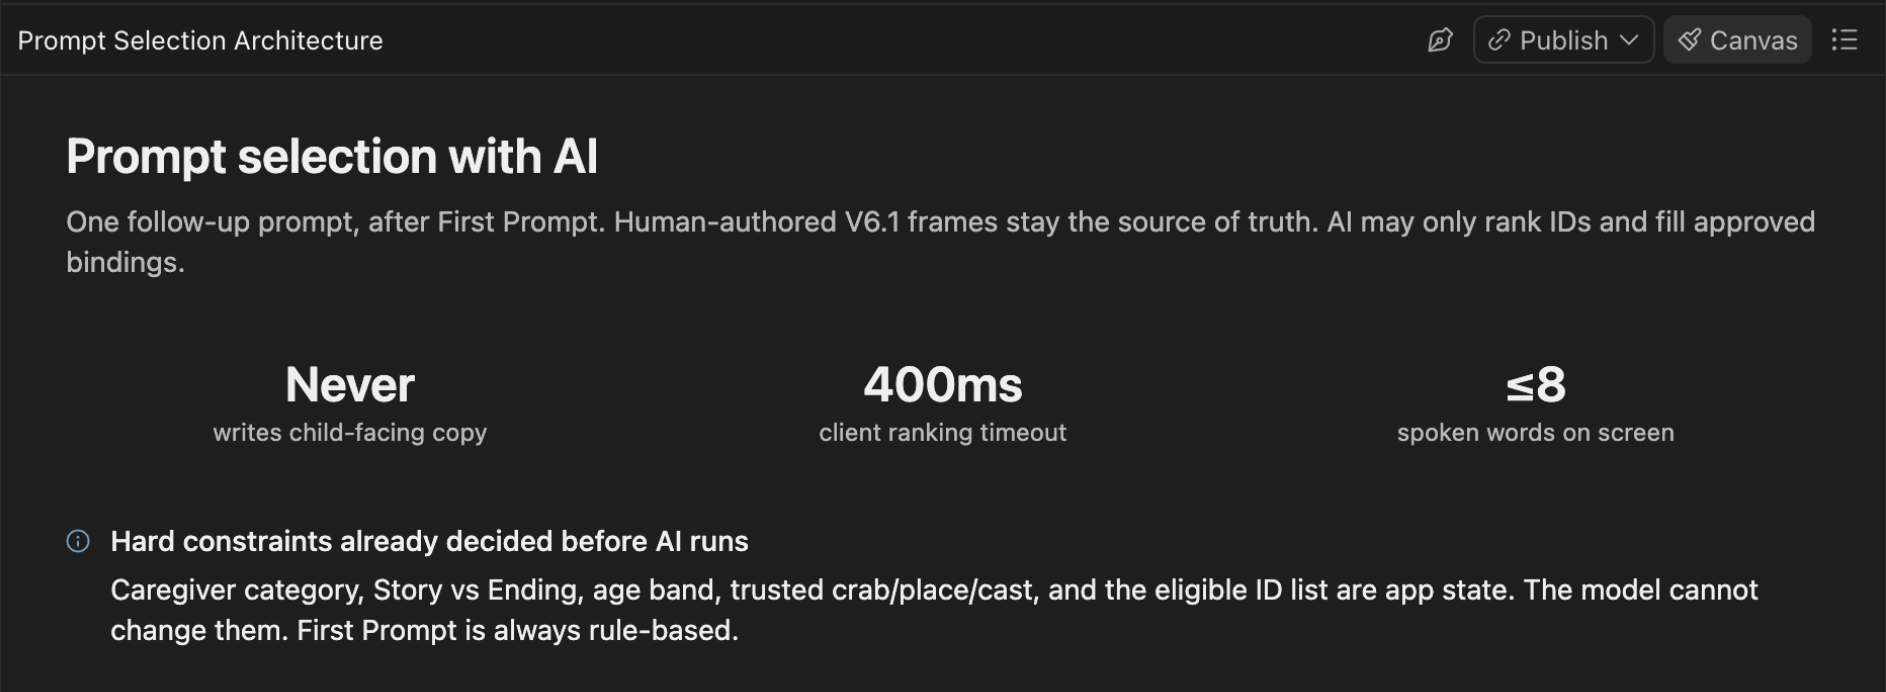Click 'client ranking timeout' caption

[x=943, y=432]
